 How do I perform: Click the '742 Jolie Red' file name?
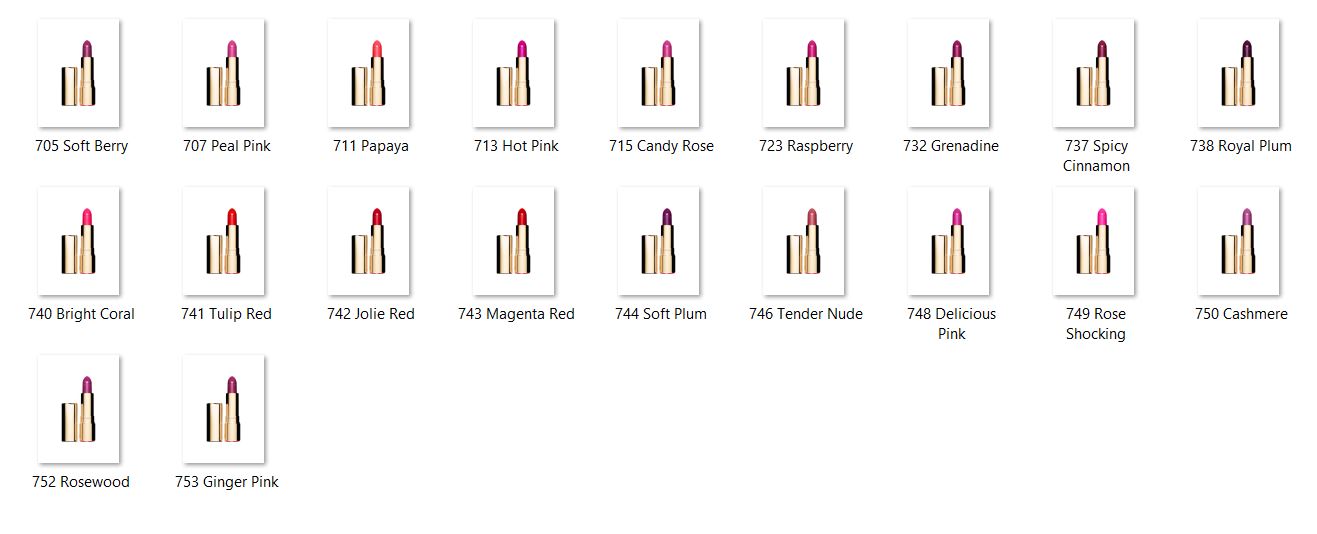tap(371, 314)
